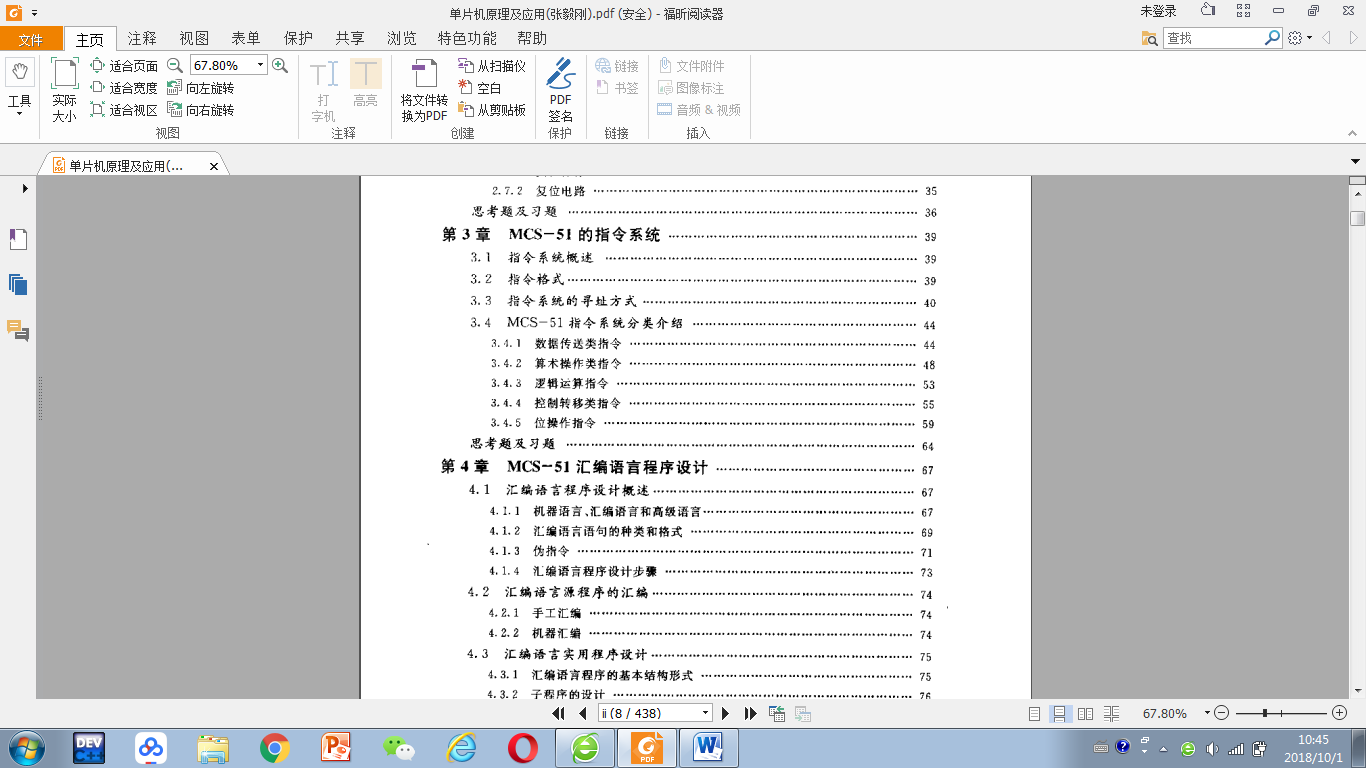The image size is (1366, 768).
Task: Open the page number dropdown
Action: click(705, 713)
